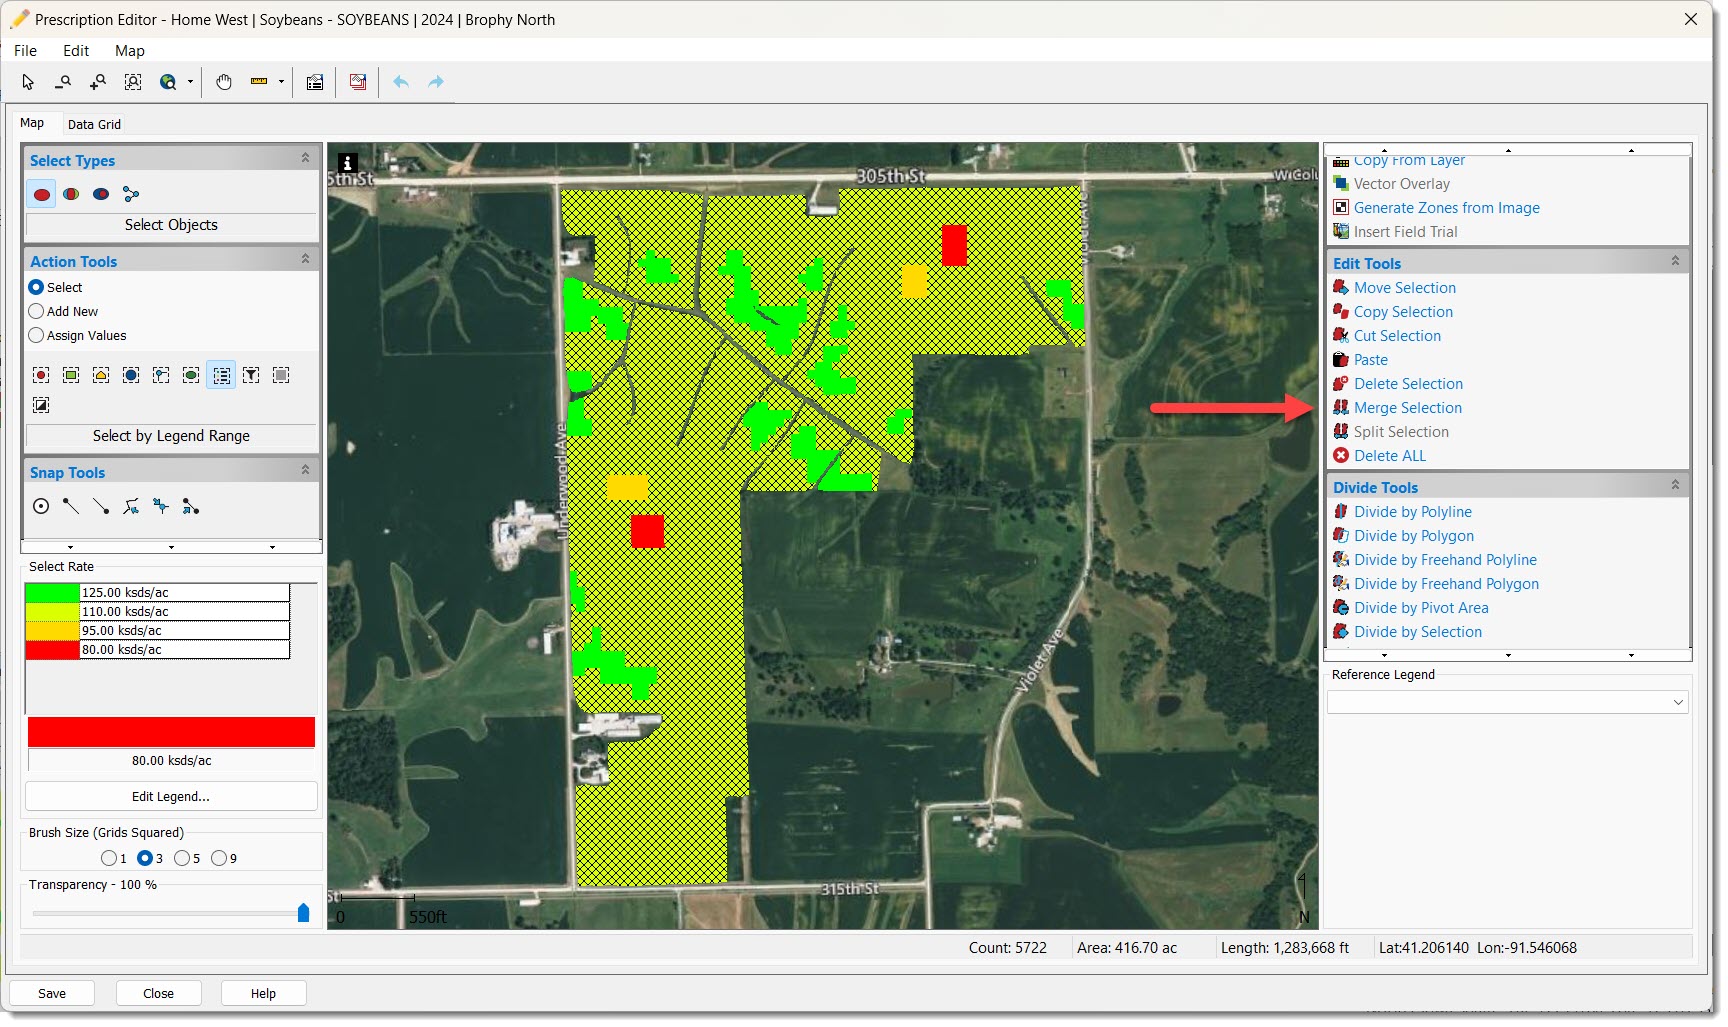This screenshot has height=1027, width=1728.
Task: Click the invert selection icon
Action: point(41,405)
